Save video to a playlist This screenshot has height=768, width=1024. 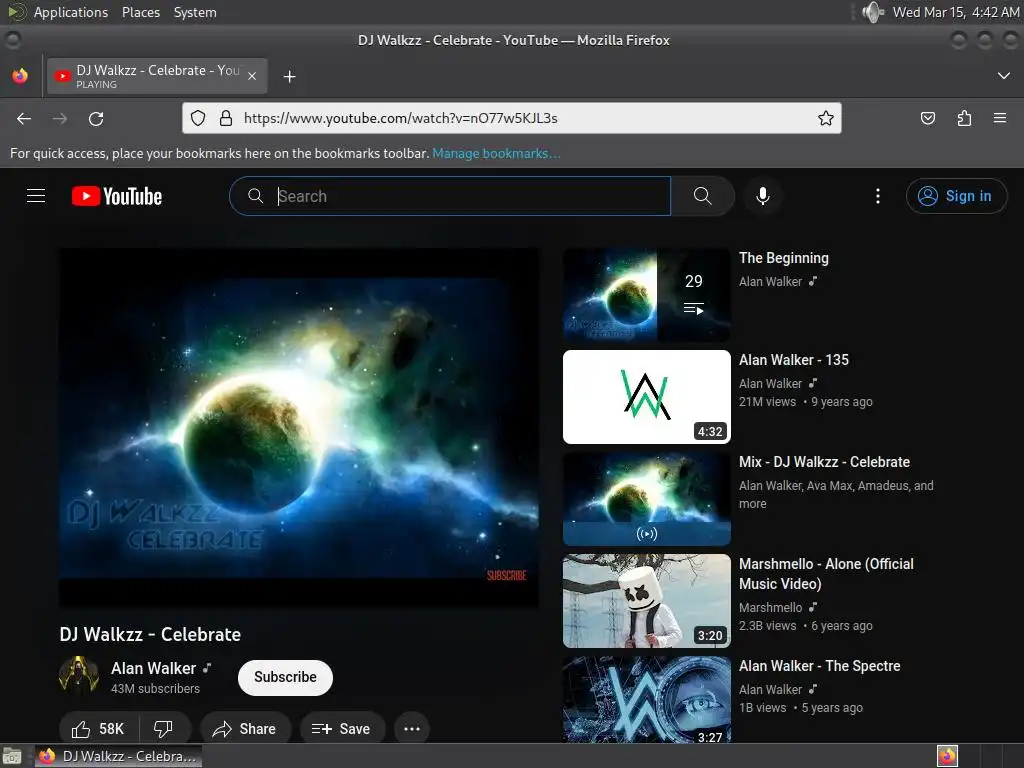point(342,729)
